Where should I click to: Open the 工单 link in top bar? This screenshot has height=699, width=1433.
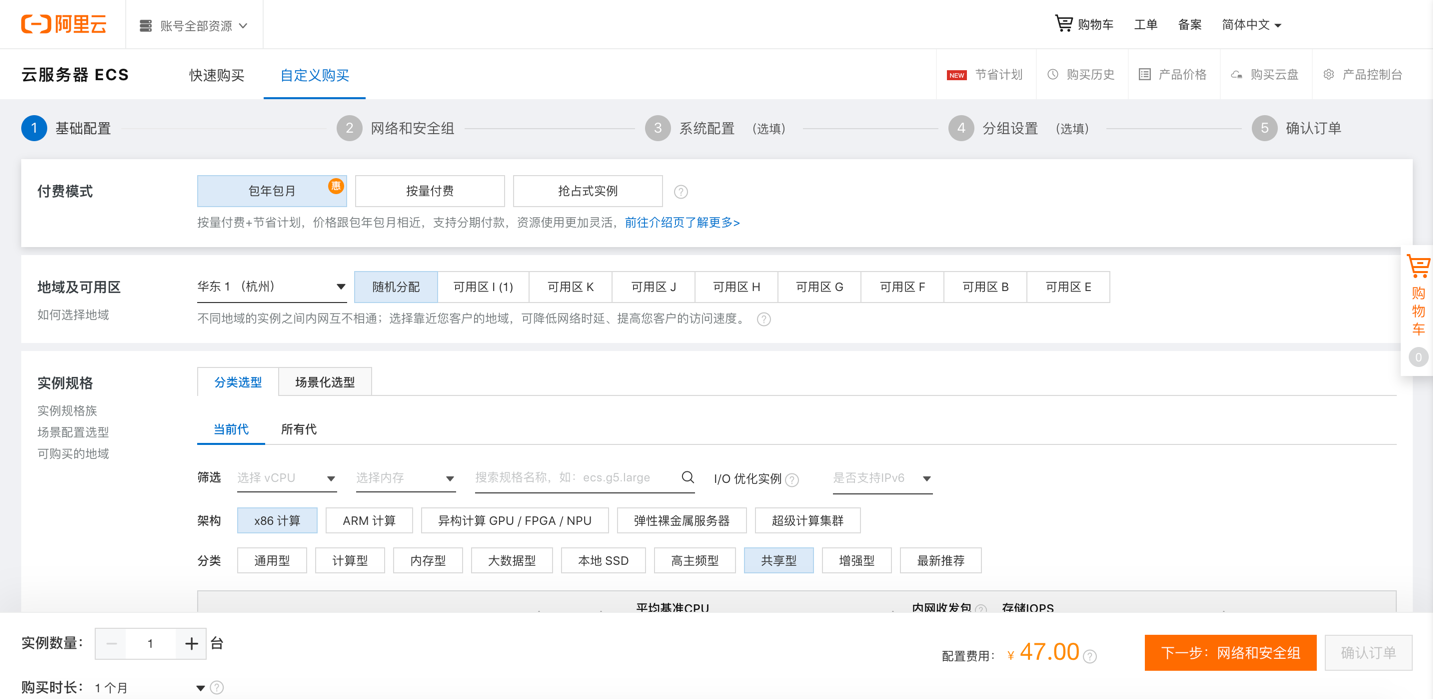pyautogui.click(x=1146, y=25)
